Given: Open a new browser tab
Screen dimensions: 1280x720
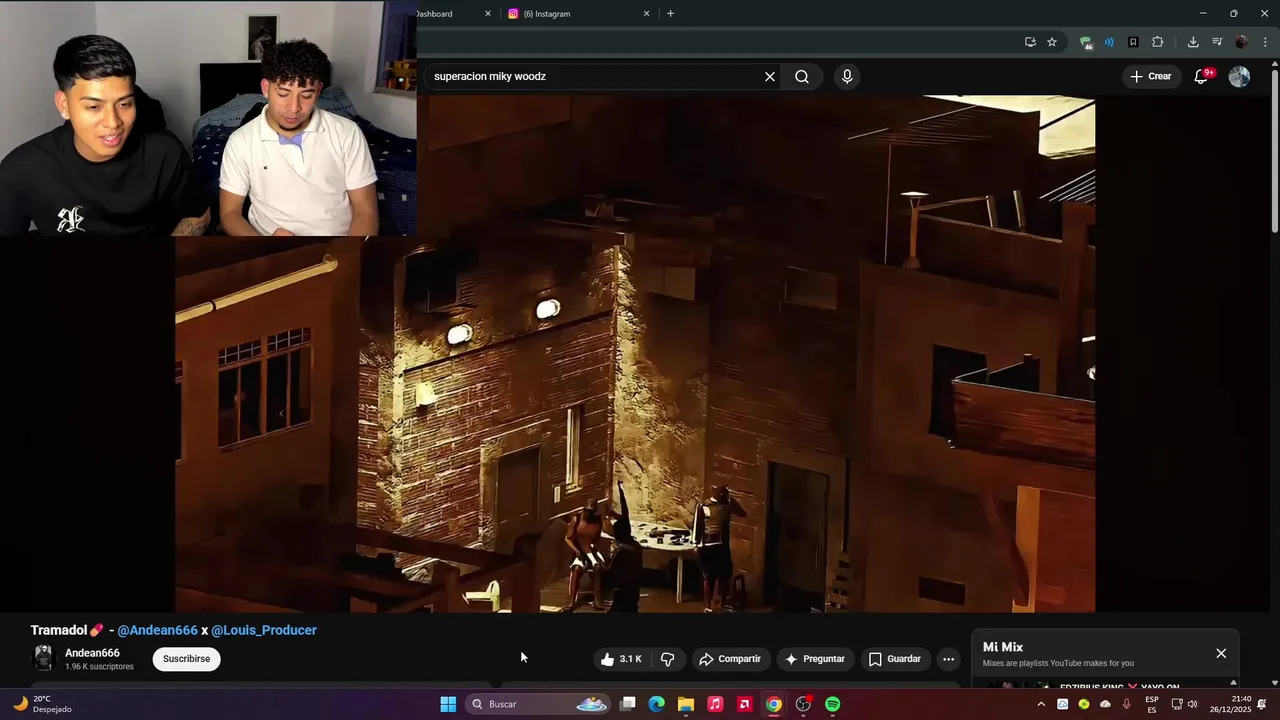Looking at the screenshot, I should click(670, 14).
